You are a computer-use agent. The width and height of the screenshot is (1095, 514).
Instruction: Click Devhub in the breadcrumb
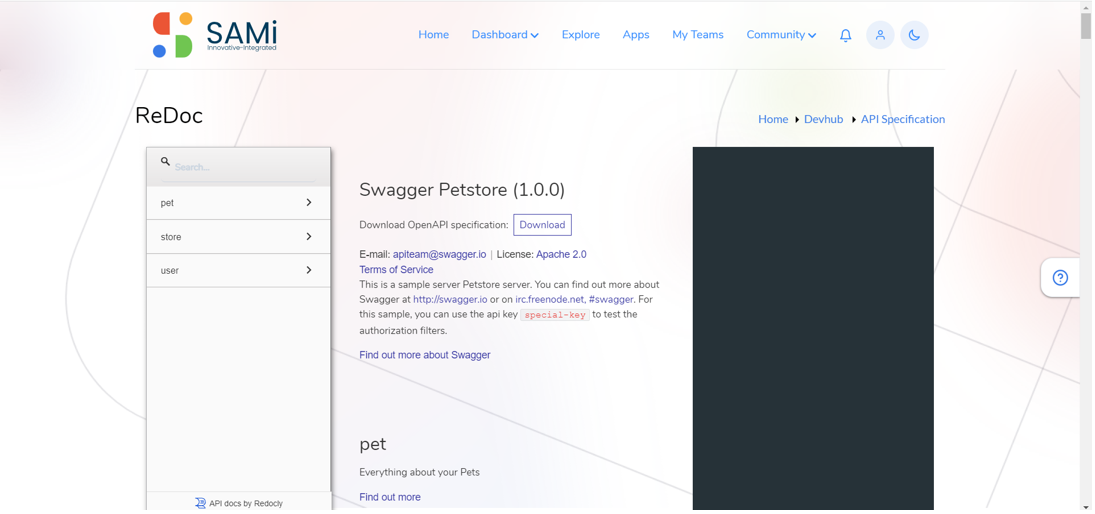point(823,119)
